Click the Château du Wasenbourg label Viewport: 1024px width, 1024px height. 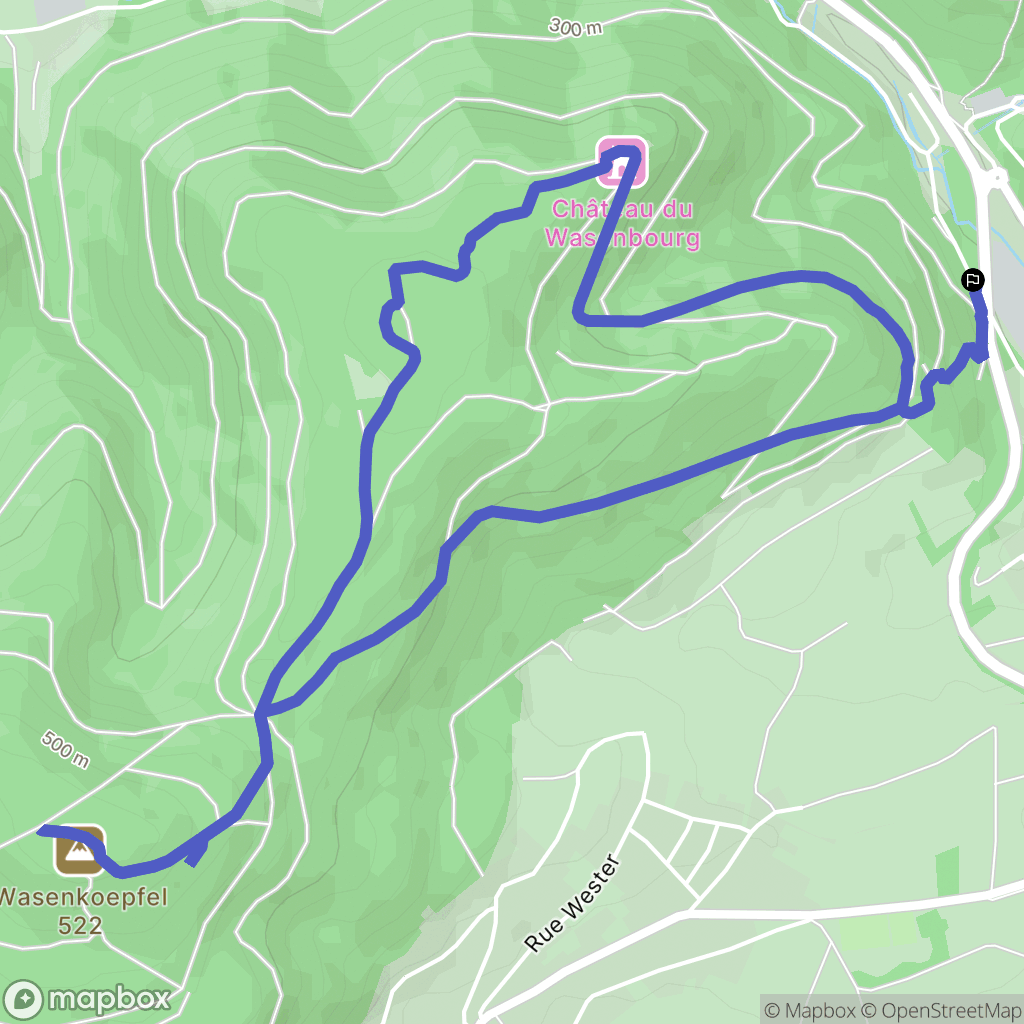pos(622,223)
